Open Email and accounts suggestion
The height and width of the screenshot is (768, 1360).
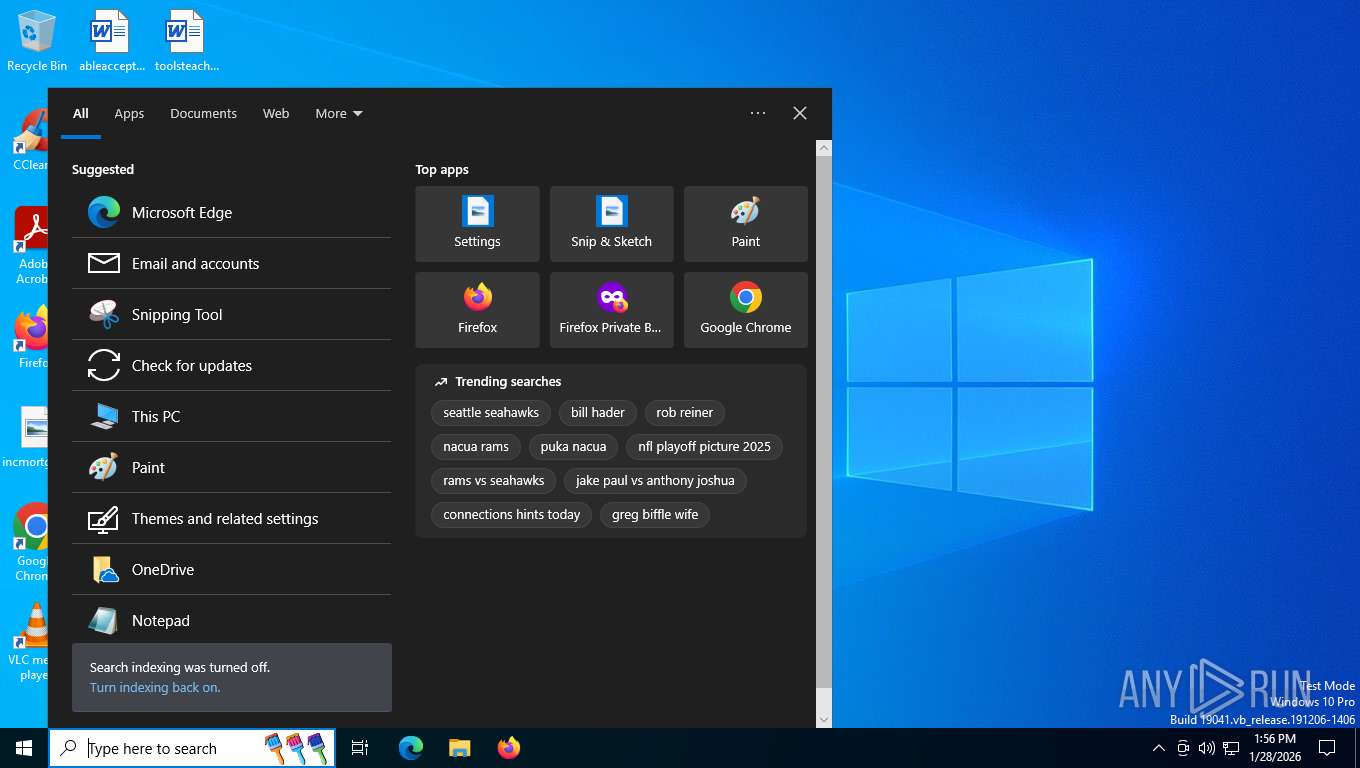coord(231,263)
